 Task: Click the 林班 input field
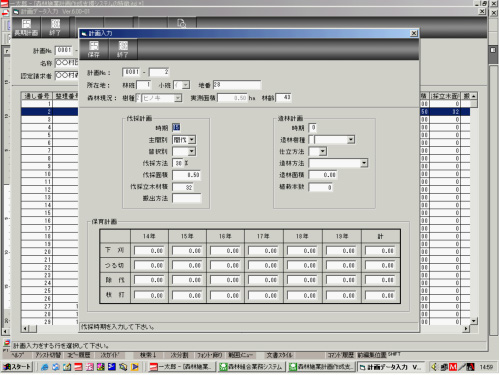(x=144, y=85)
